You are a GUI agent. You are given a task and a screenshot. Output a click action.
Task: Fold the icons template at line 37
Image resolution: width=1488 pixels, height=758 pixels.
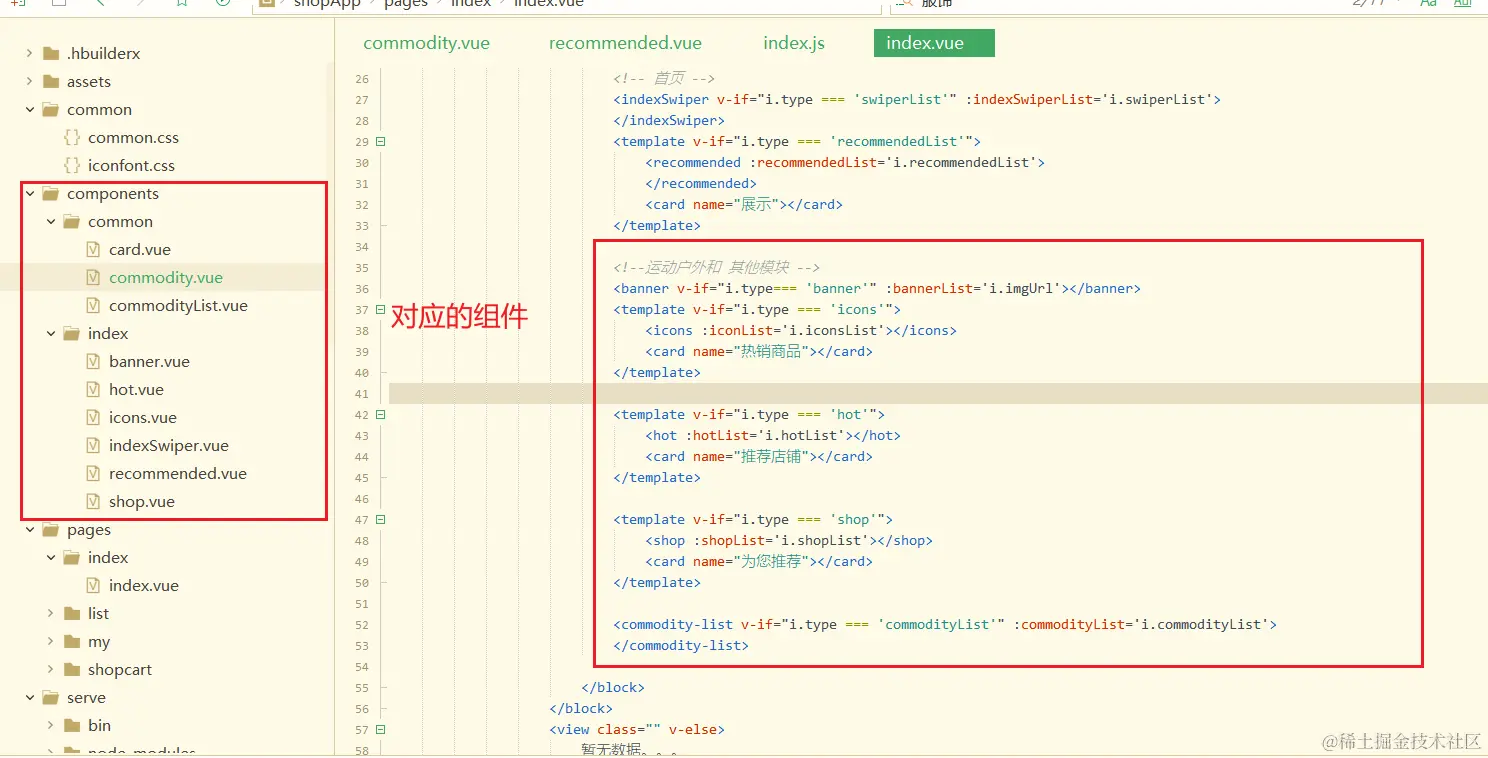coord(380,310)
